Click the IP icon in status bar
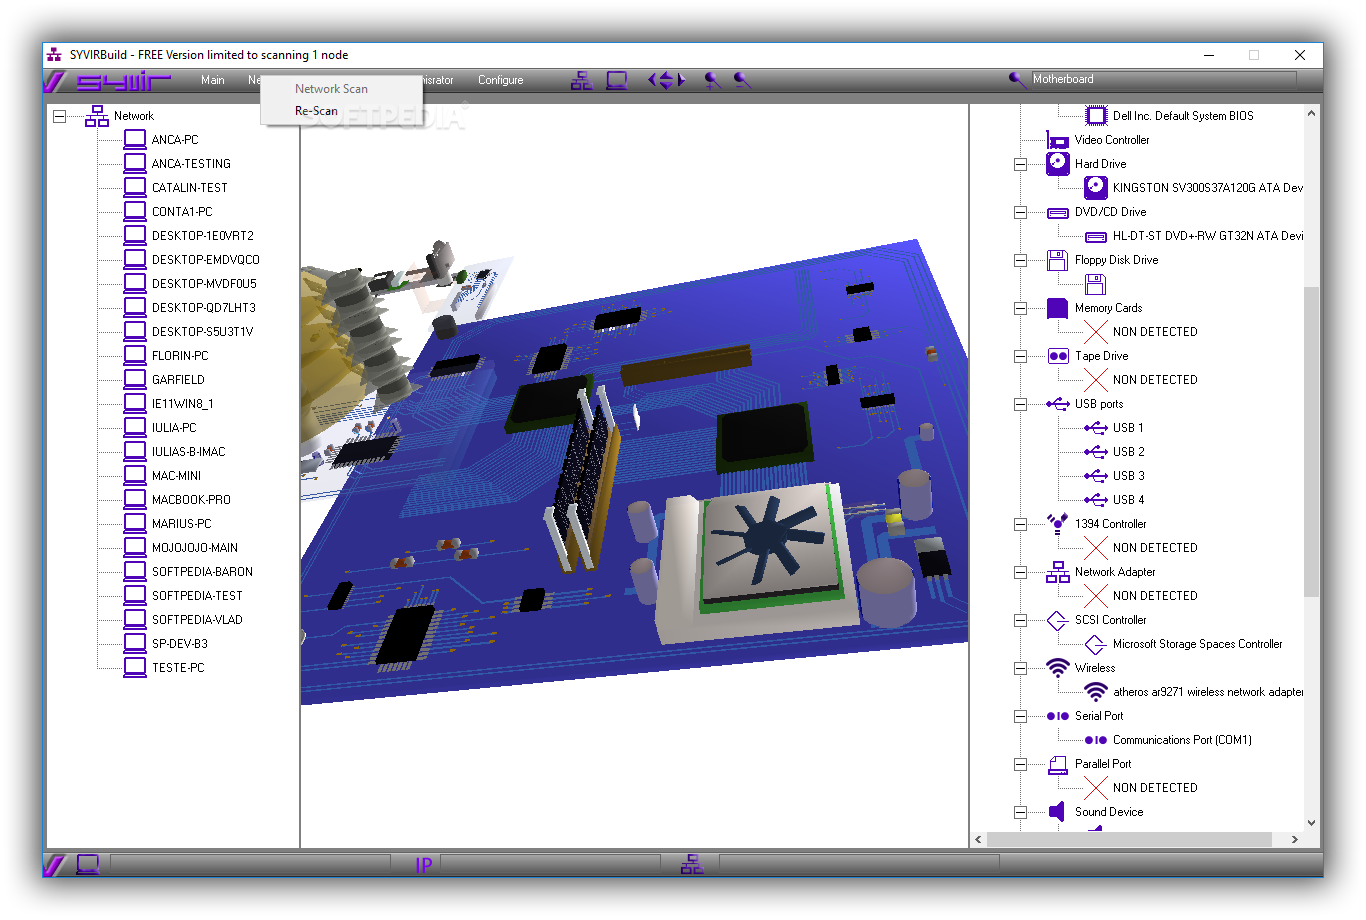1366x920 pixels. click(x=423, y=865)
